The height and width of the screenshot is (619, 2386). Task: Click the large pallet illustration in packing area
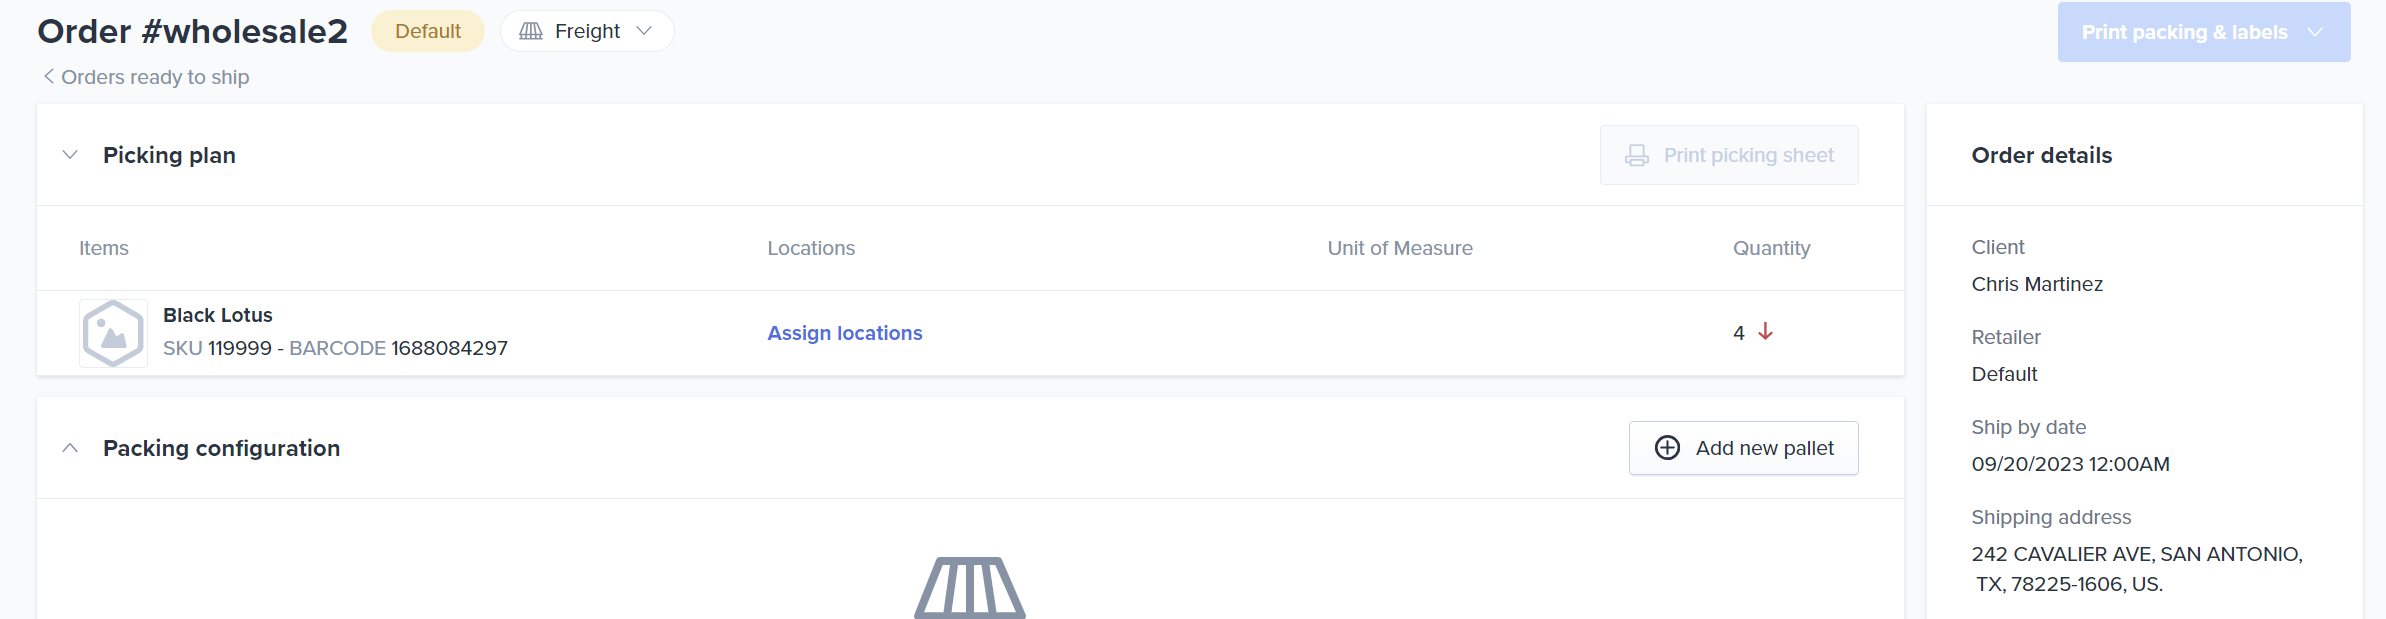point(970,588)
